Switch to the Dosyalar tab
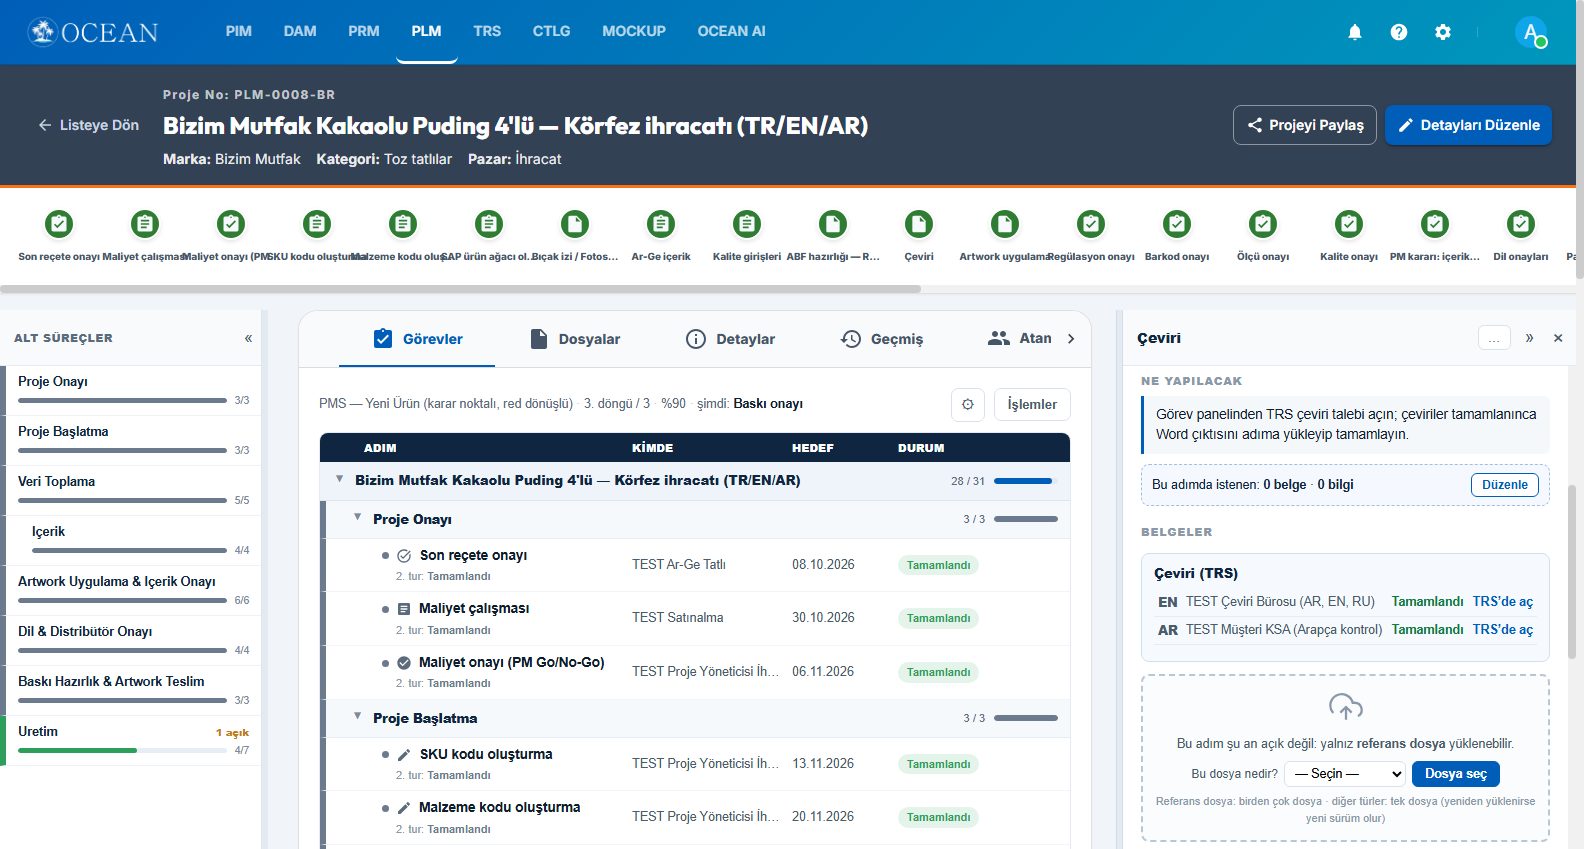The height and width of the screenshot is (849, 1584). pyautogui.click(x=575, y=339)
